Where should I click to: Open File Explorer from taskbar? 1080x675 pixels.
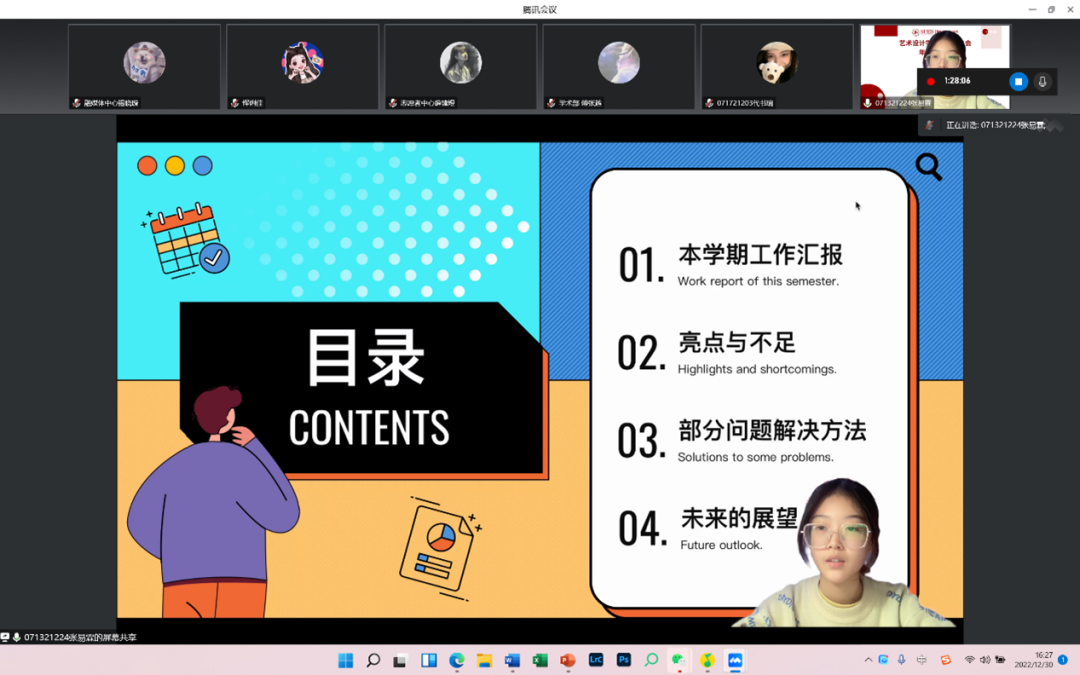click(x=485, y=660)
